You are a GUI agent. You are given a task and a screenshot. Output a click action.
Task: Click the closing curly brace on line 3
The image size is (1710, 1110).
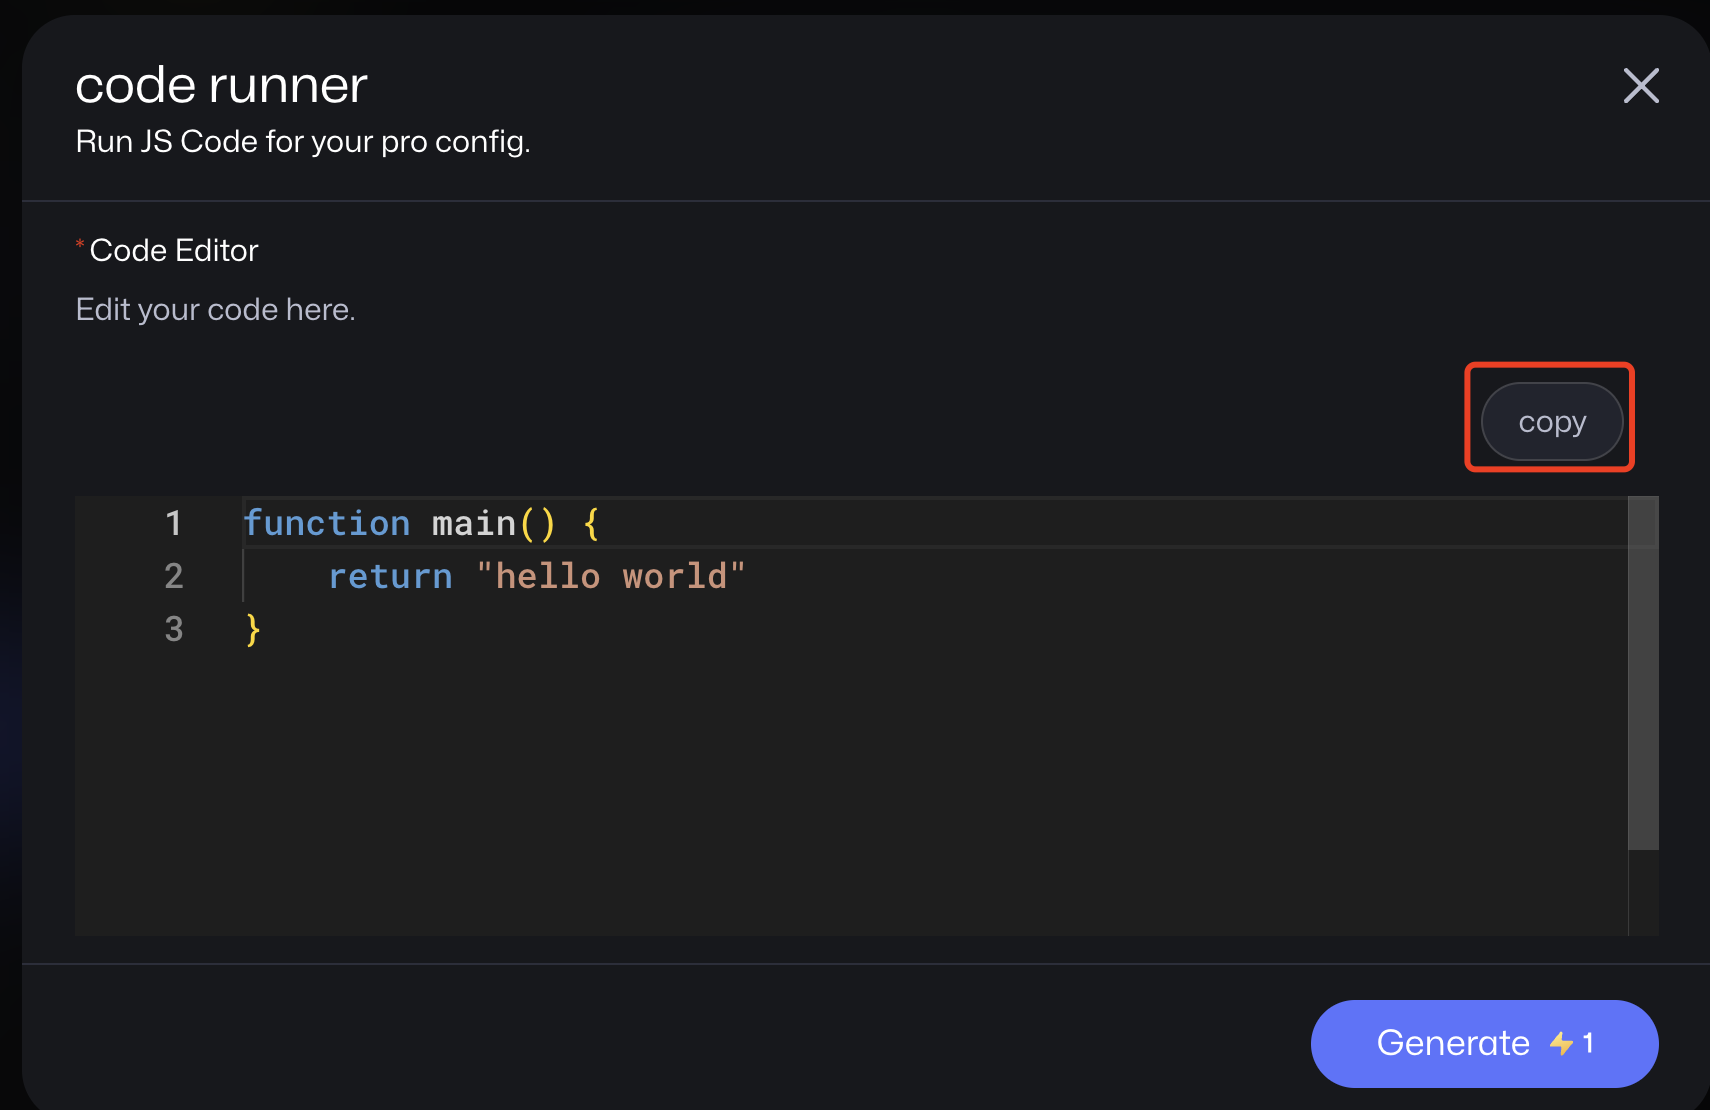pos(253,629)
